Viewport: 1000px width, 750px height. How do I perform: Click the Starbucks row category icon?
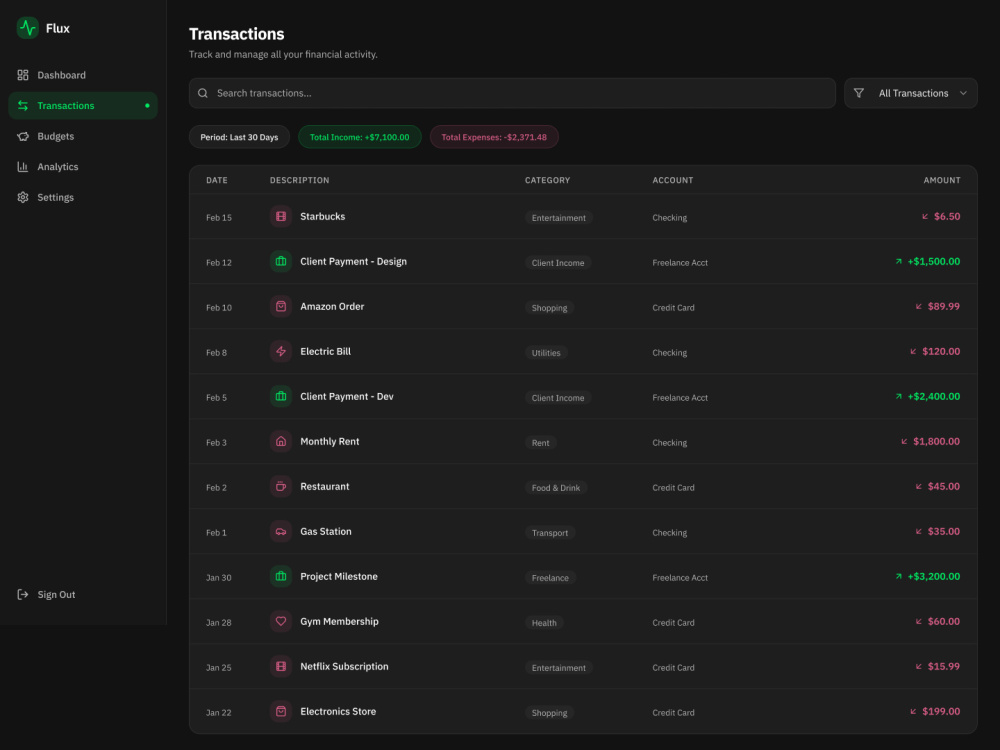click(x=281, y=217)
